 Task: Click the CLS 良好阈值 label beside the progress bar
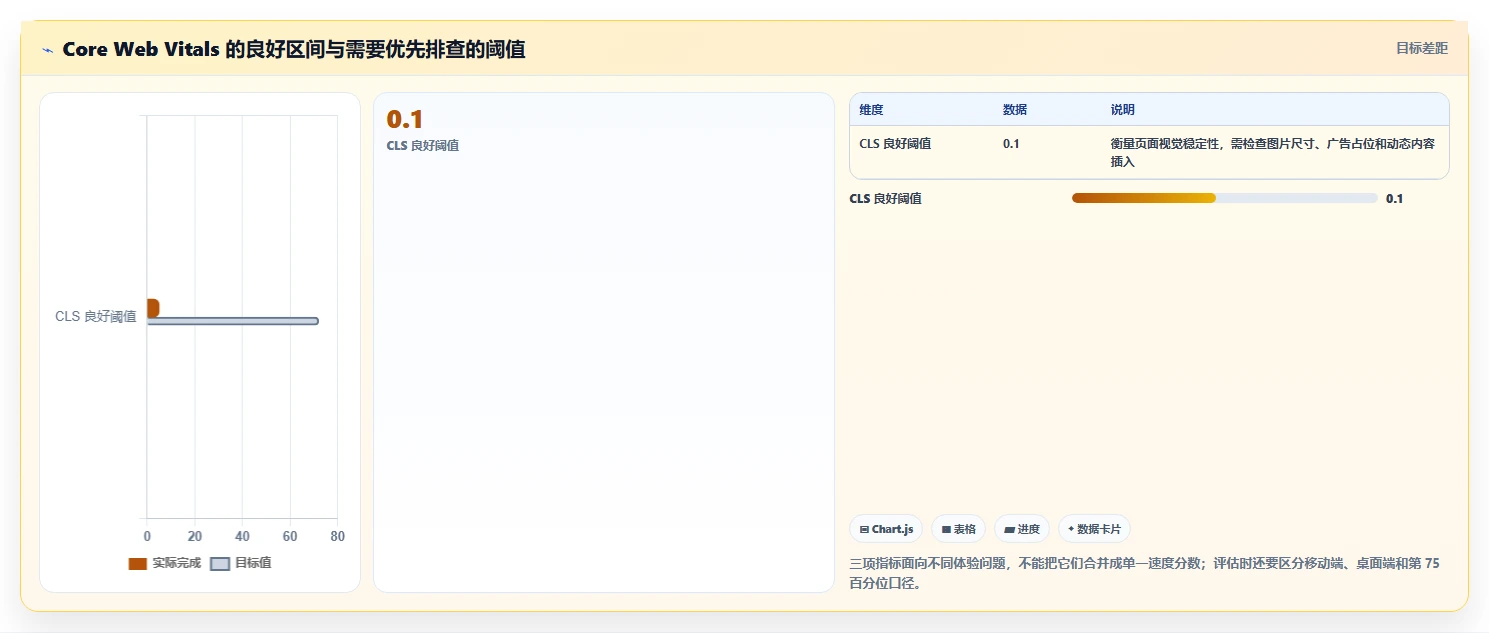point(886,198)
